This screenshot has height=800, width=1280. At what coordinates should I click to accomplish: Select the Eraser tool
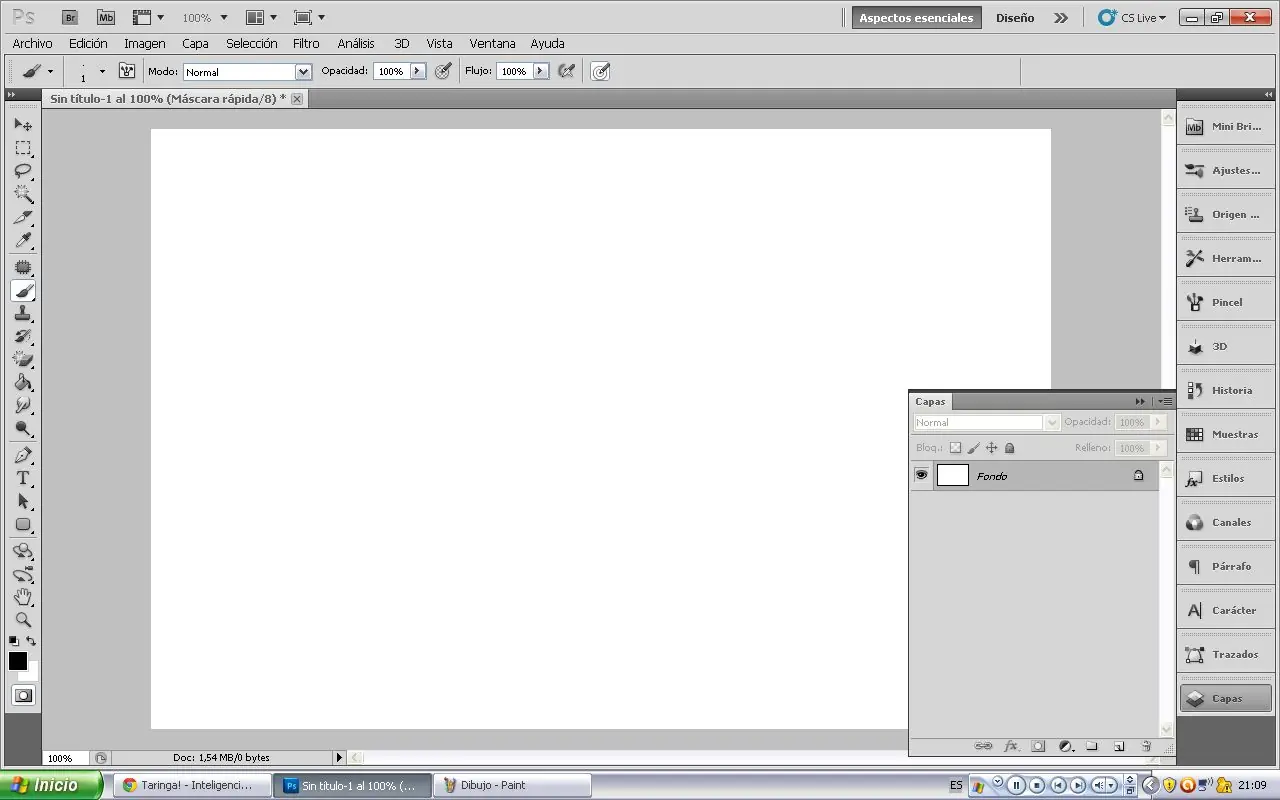(x=23, y=360)
